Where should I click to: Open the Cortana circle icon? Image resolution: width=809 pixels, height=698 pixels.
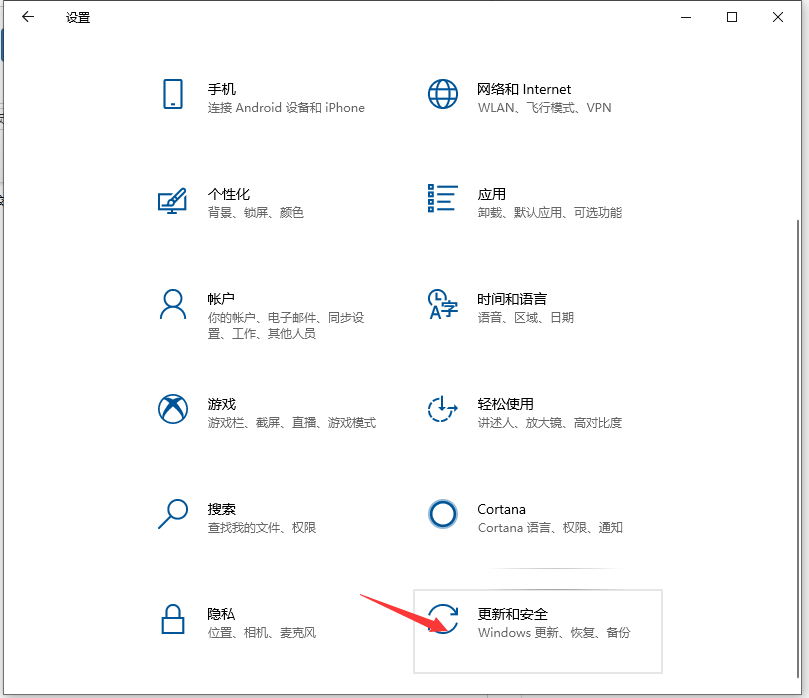coord(442,516)
